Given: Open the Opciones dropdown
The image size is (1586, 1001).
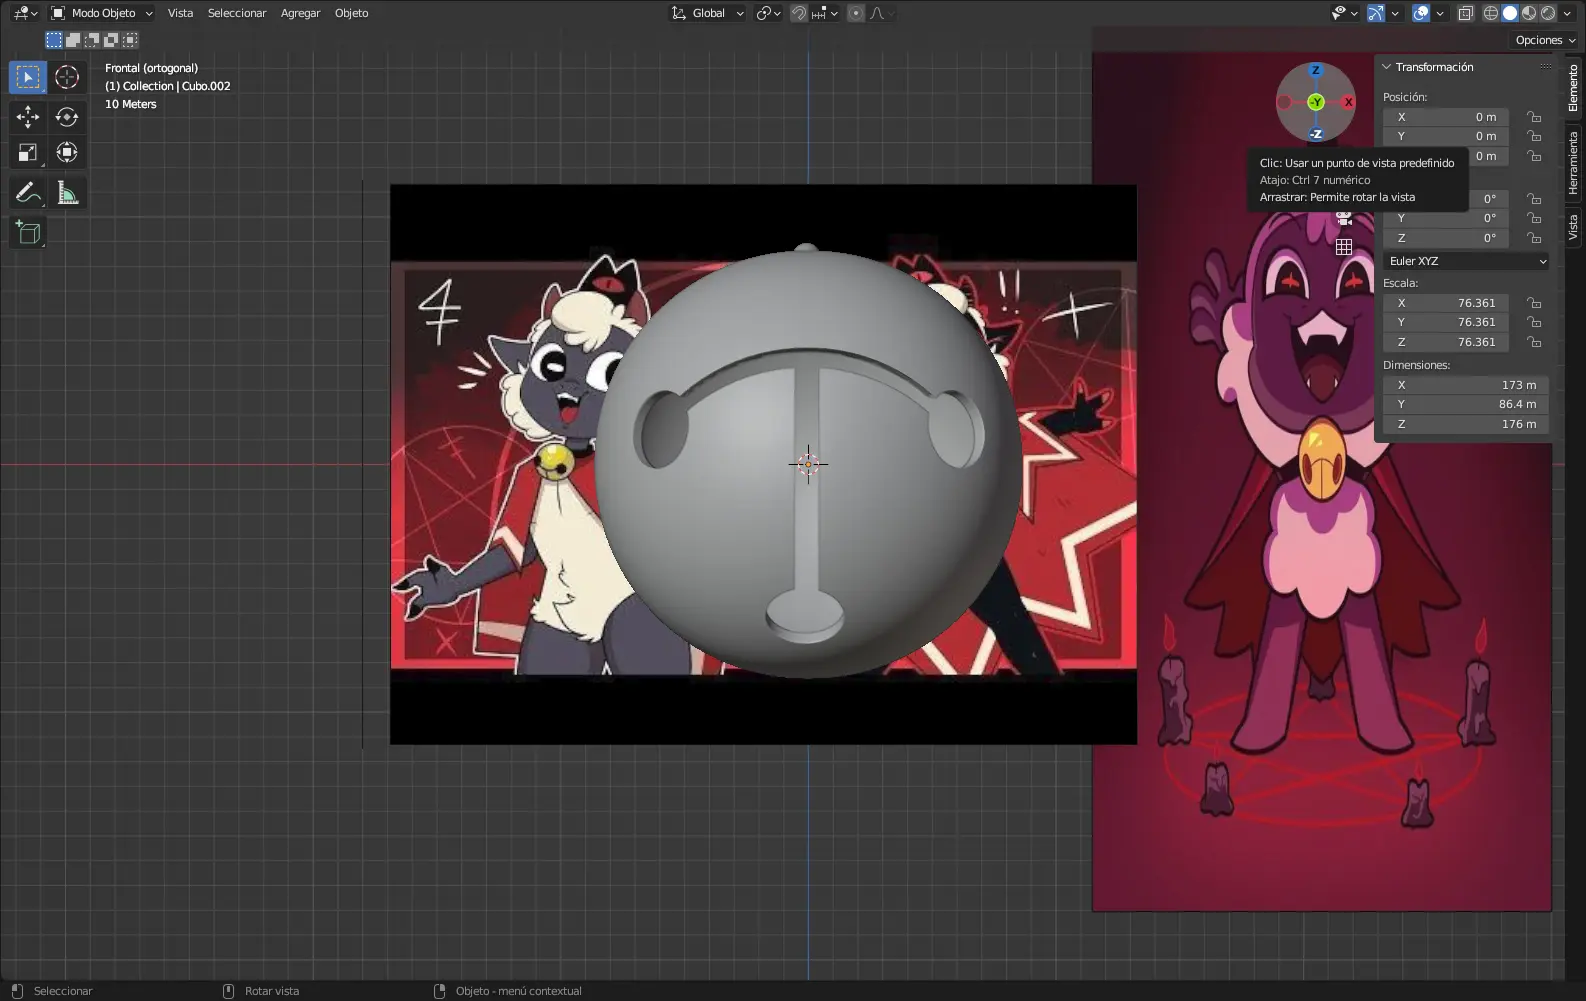Looking at the screenshot, I should [1545, 40].
